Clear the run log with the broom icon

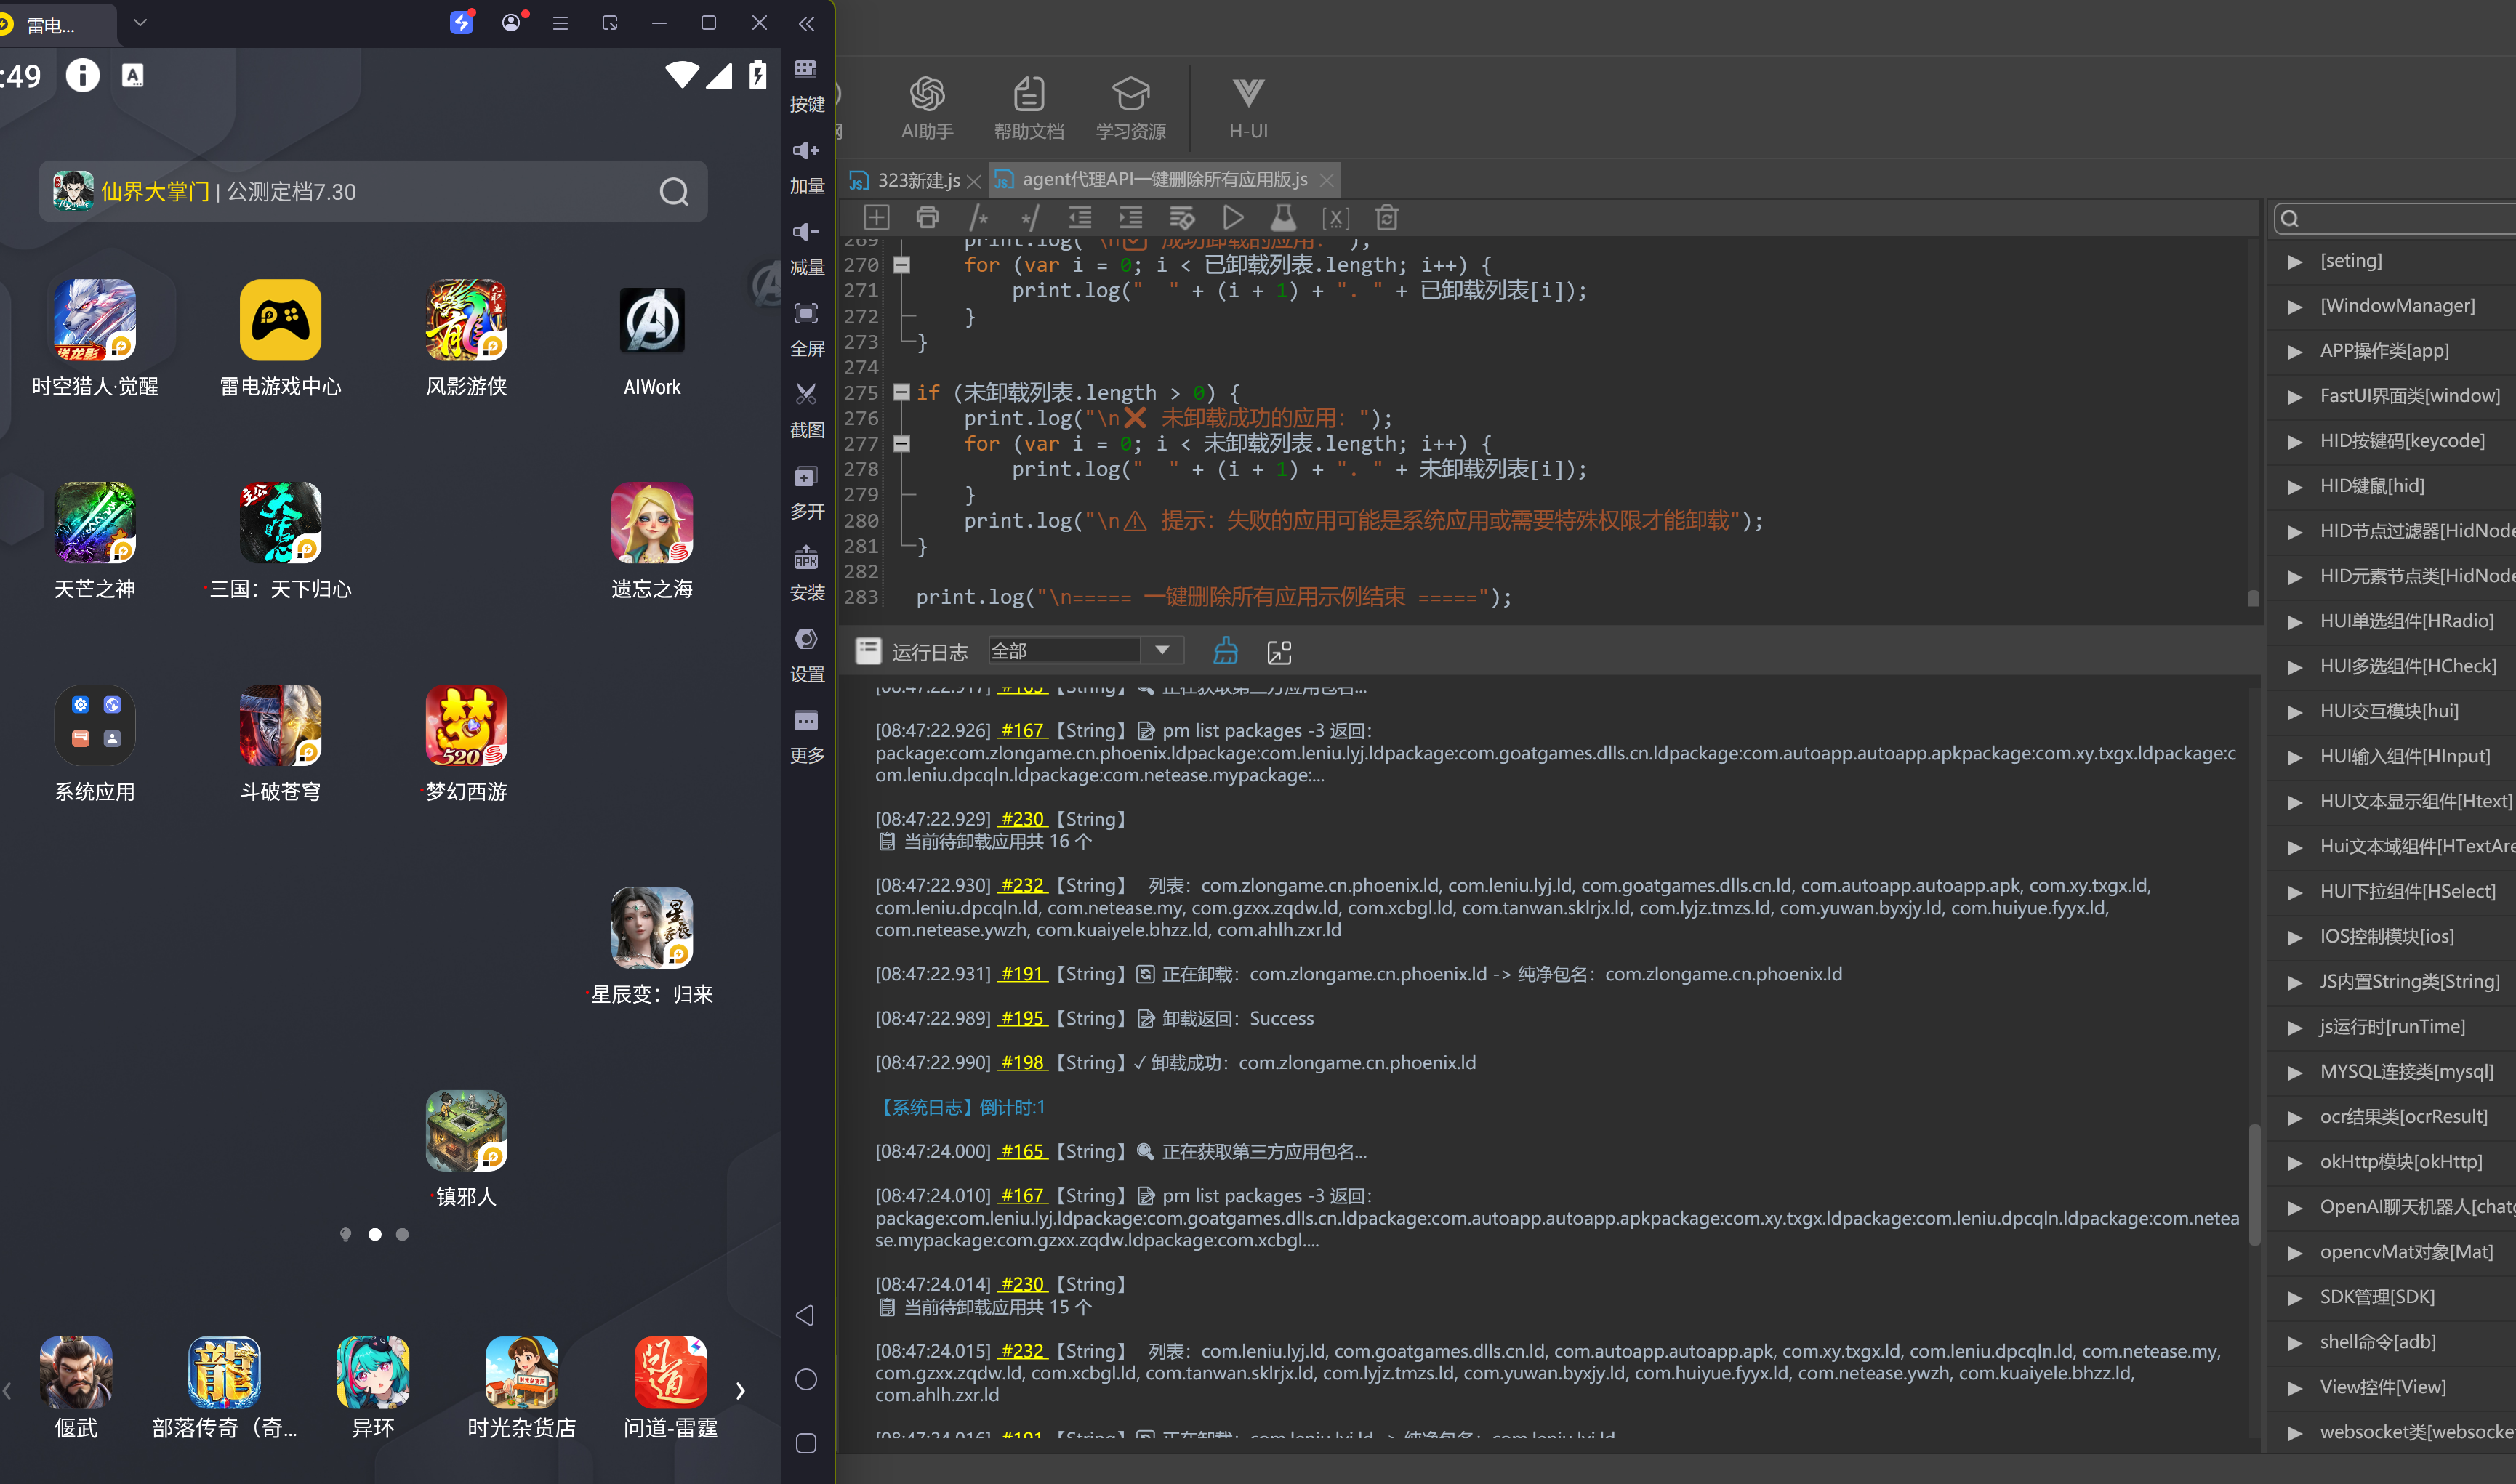1225,652
